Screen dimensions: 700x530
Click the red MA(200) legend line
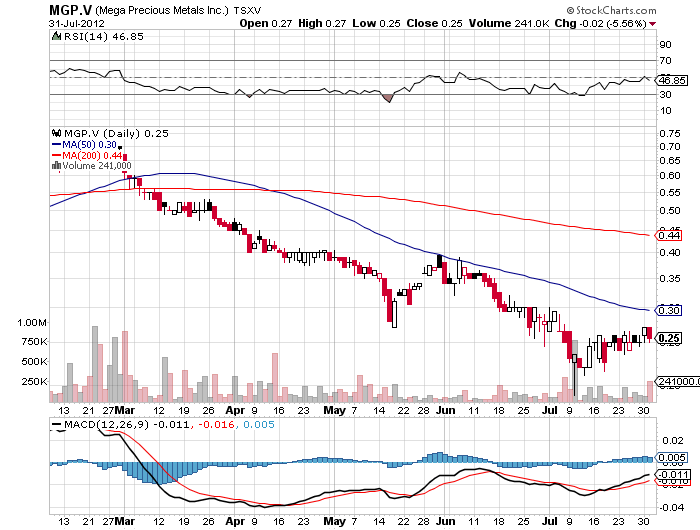(x=56, y=155)
